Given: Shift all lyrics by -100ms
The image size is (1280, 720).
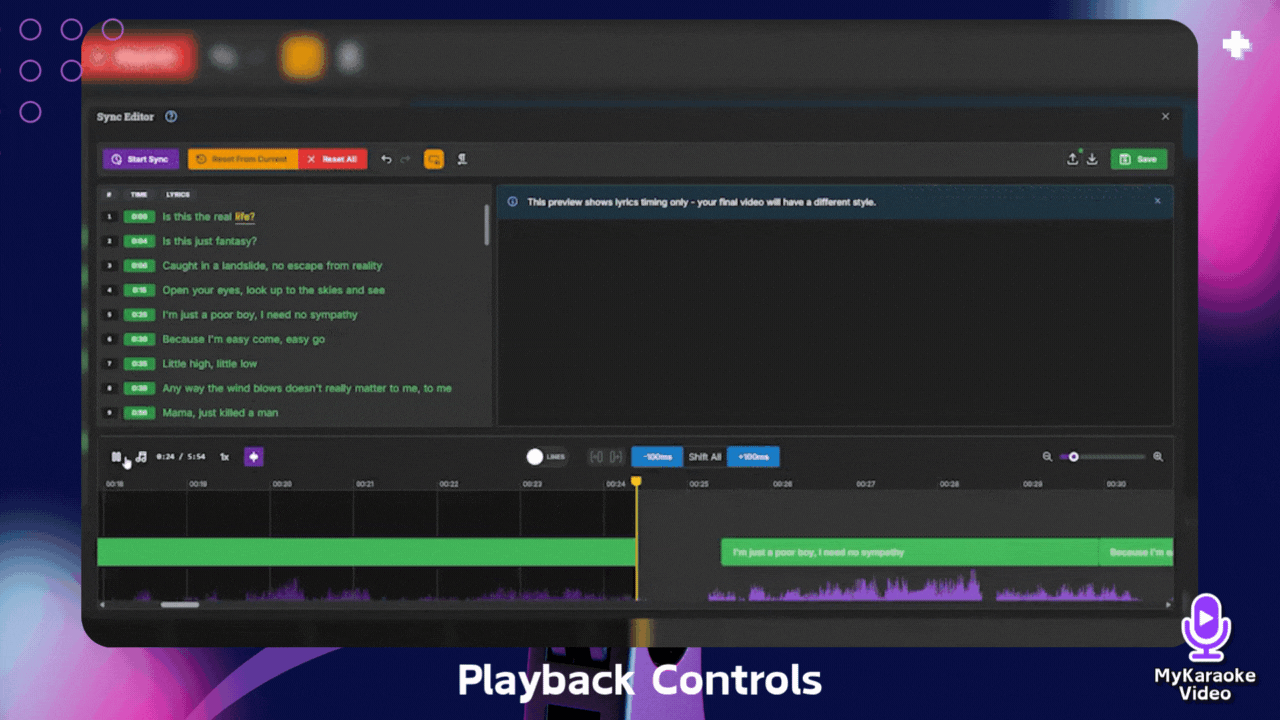Looking at the screenshot, I should click(x=657, y=457).
